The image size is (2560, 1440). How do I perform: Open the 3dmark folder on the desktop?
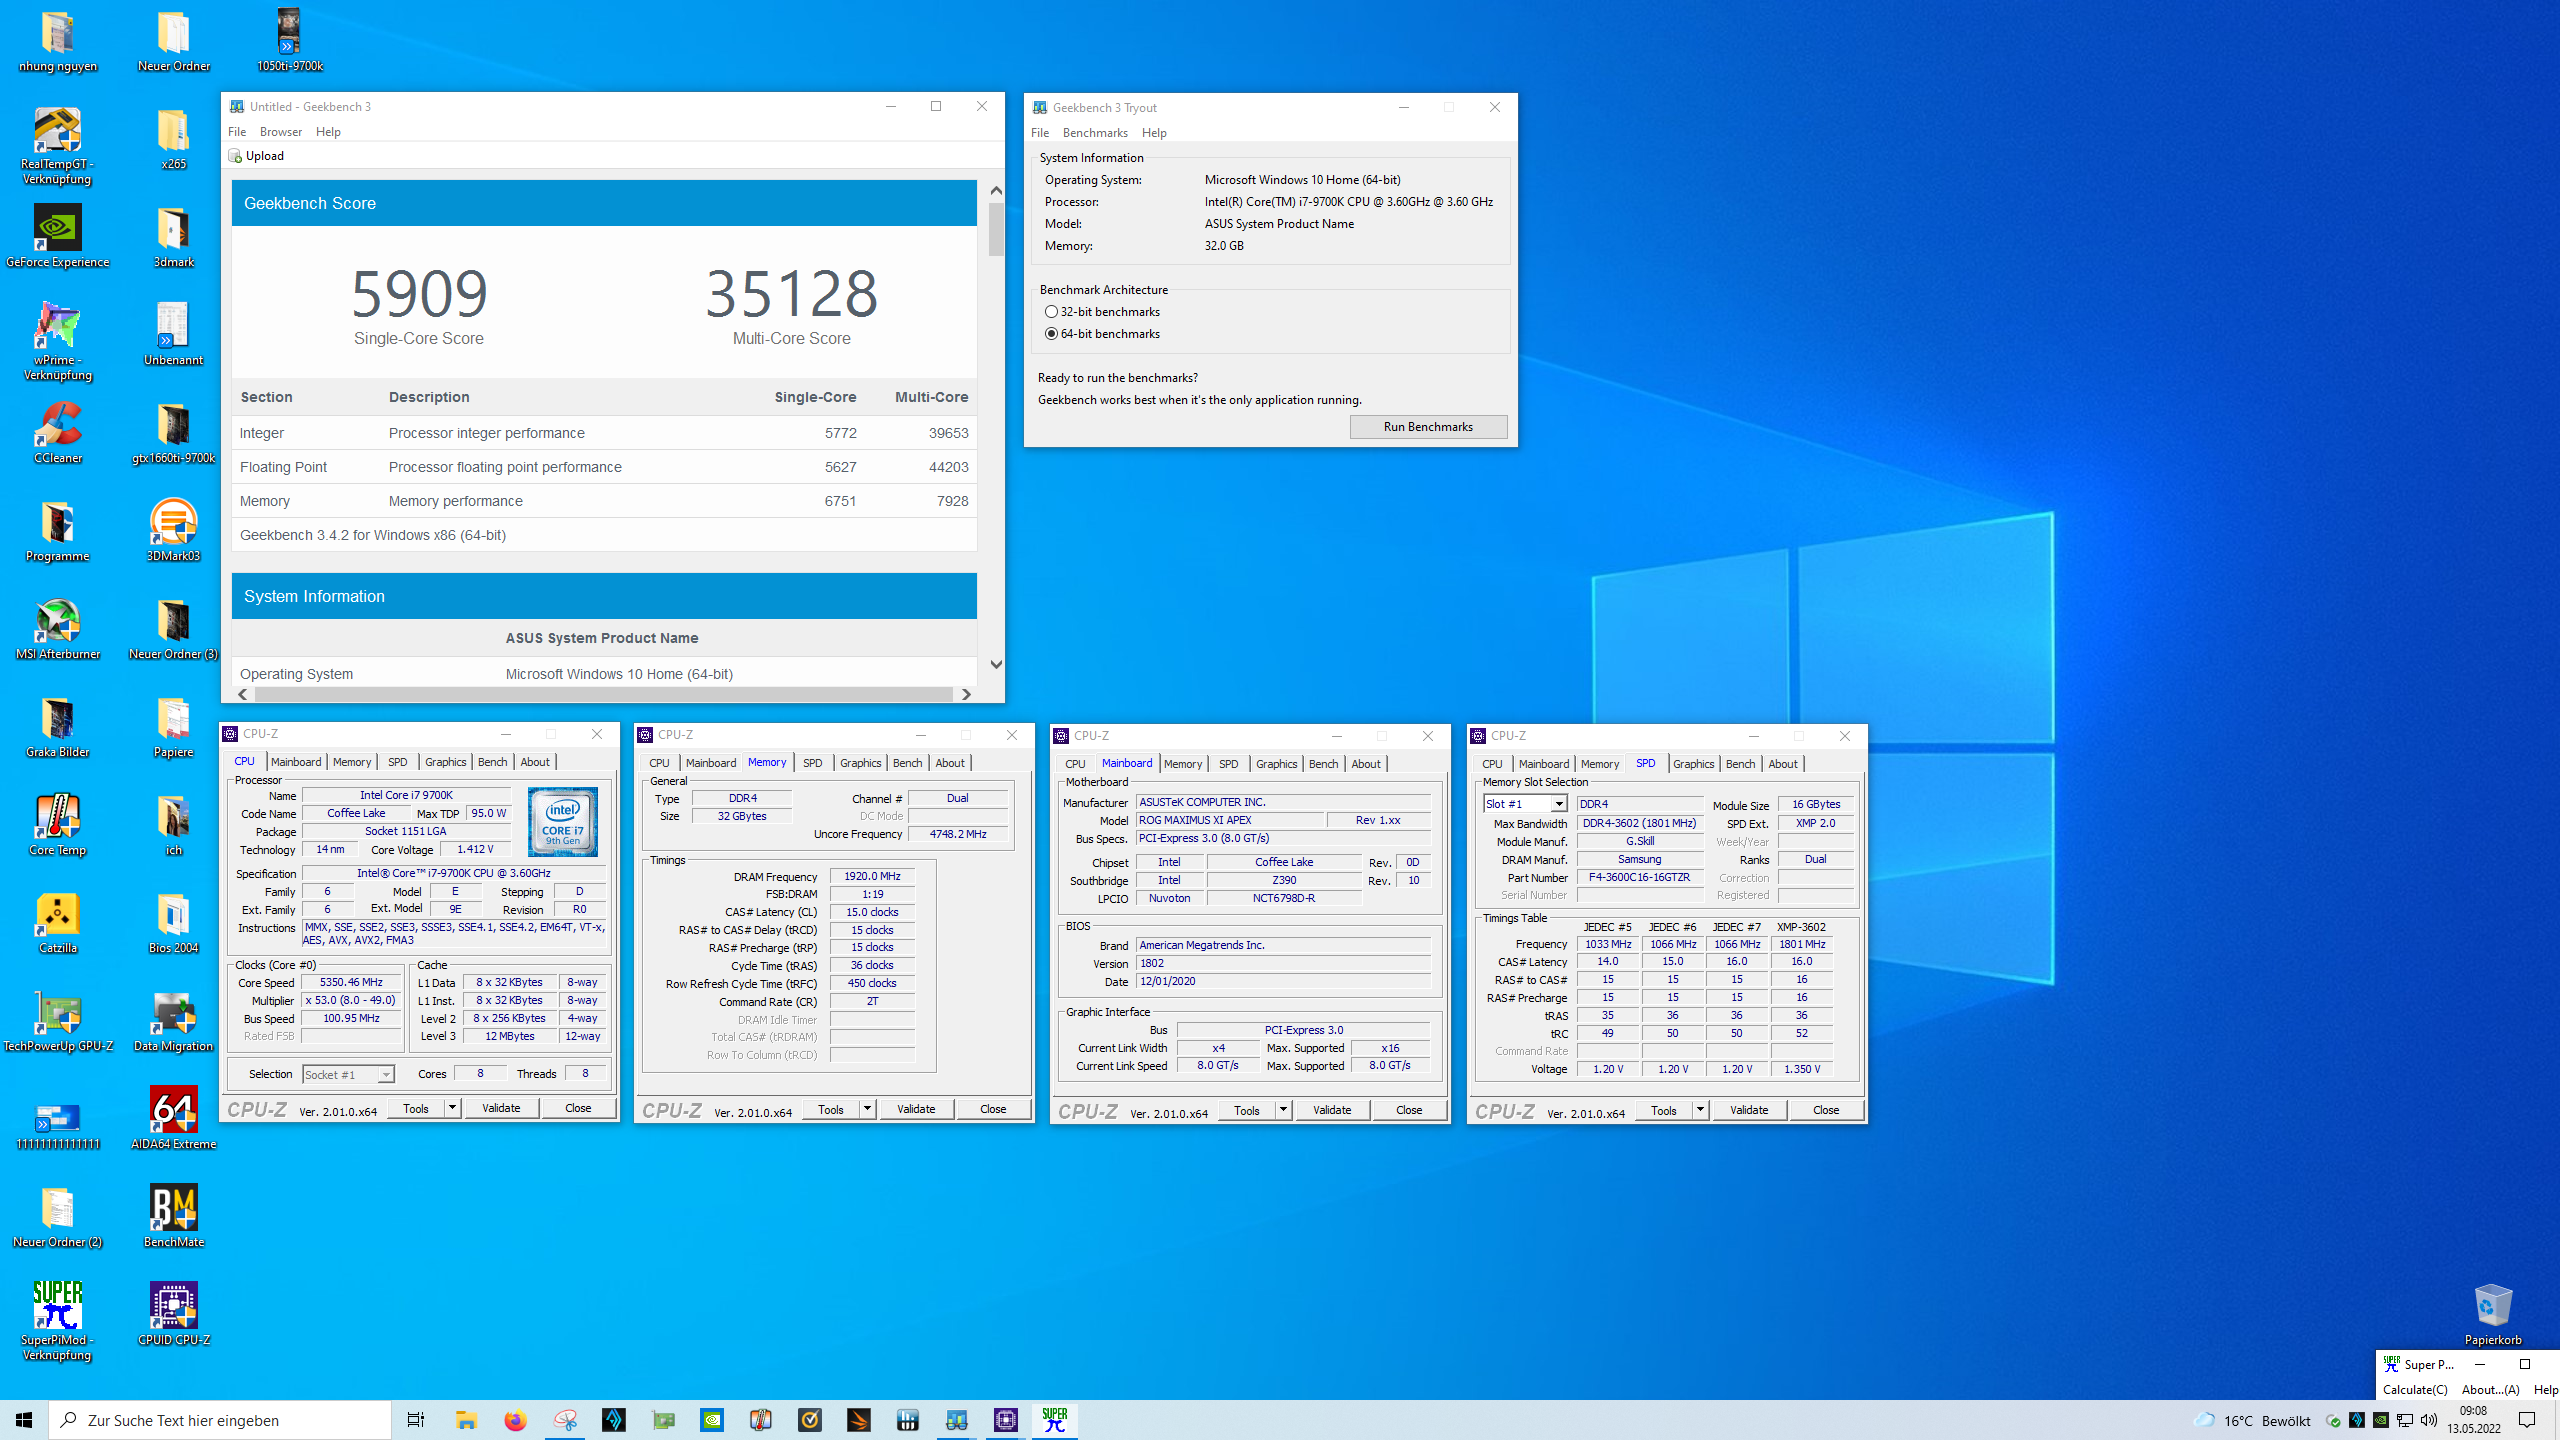coord(173,237)
